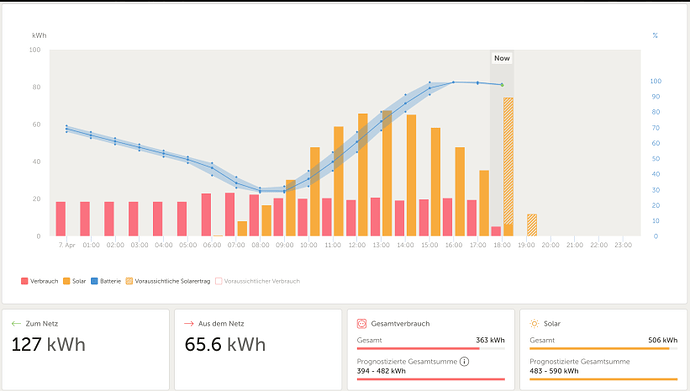Image resolution: width=690 pixels, height=391 pixels.
Task: Toggle Solar series in chart legend
Action: pyautogui.click(x=74, y=281)
